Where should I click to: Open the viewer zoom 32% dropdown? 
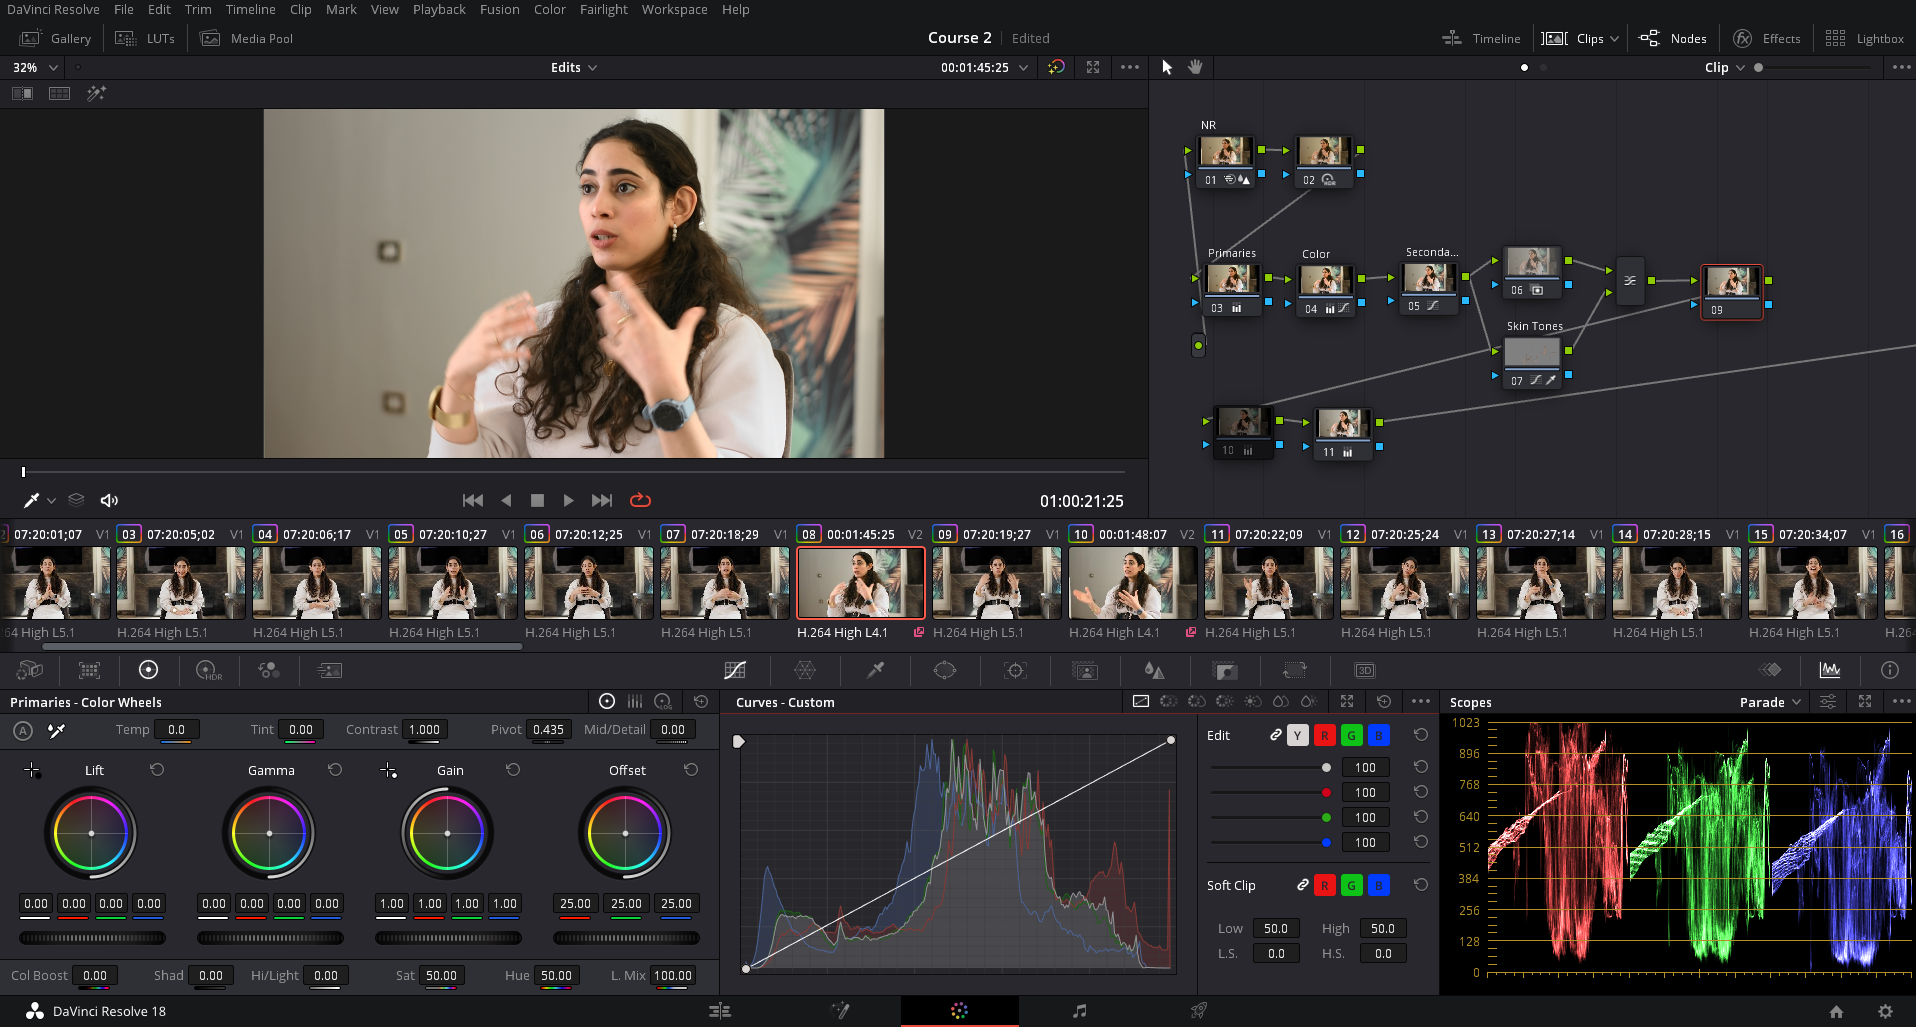click(35, 67)
